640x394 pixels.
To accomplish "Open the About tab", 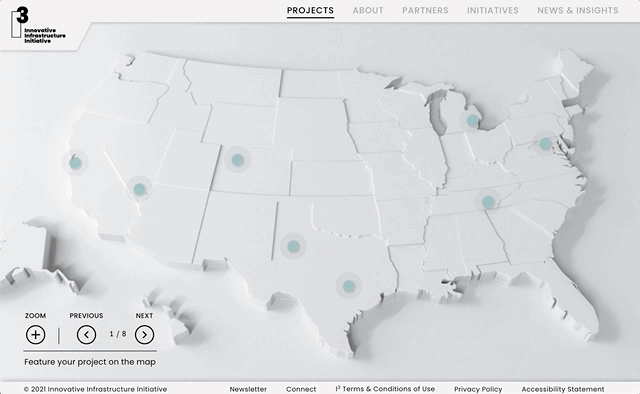I will pyautogui.click(x=368, y=11).
